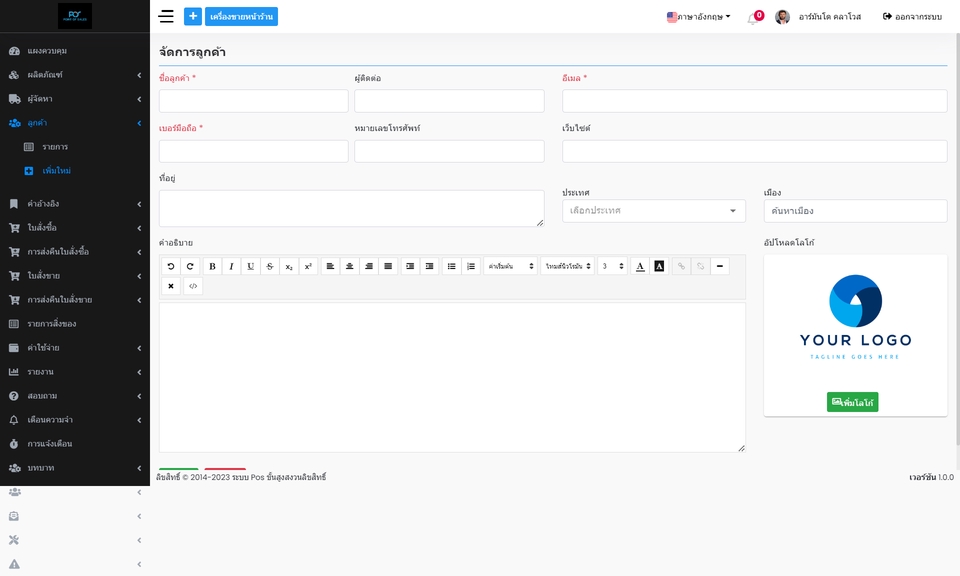Expand the ค่าใช้จ่าย sidebar menu
This screenshot has height=576, width=960.
coord(75,347)
